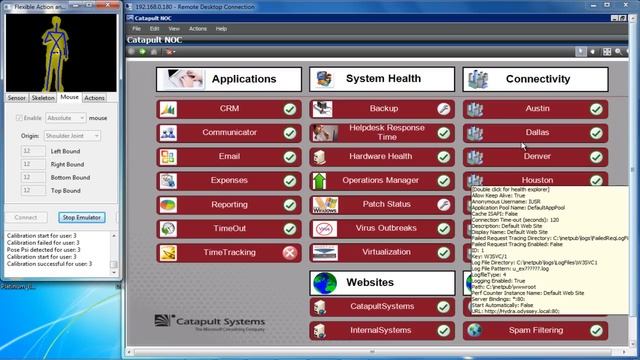Click the Stop Emulator button

coord(82,218)
